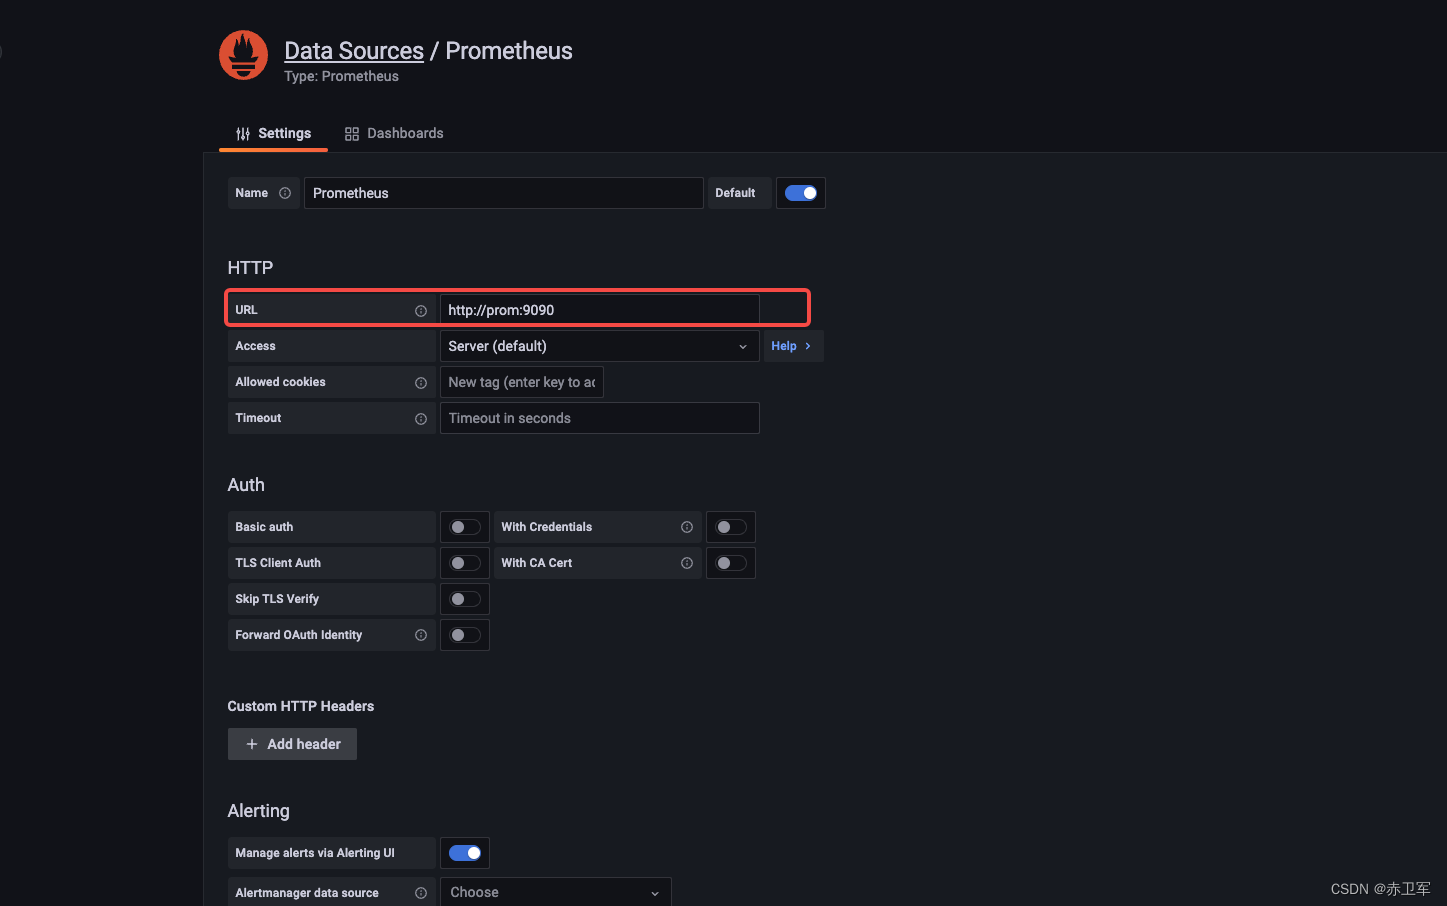The image size is (1447, 906).
Task: Open the Forward OAuth Identity info tooltip
Action: 420,635
